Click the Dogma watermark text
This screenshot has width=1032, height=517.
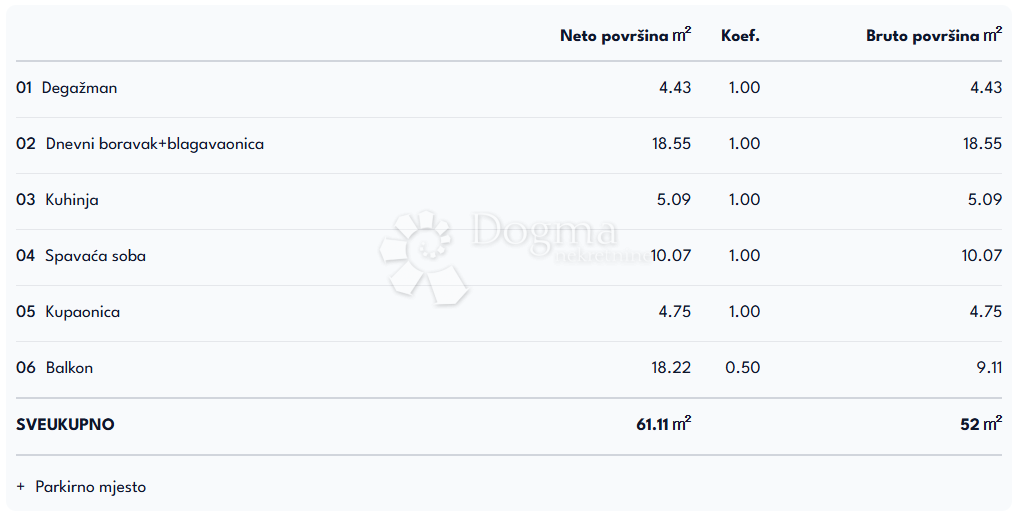pos(545,232)
